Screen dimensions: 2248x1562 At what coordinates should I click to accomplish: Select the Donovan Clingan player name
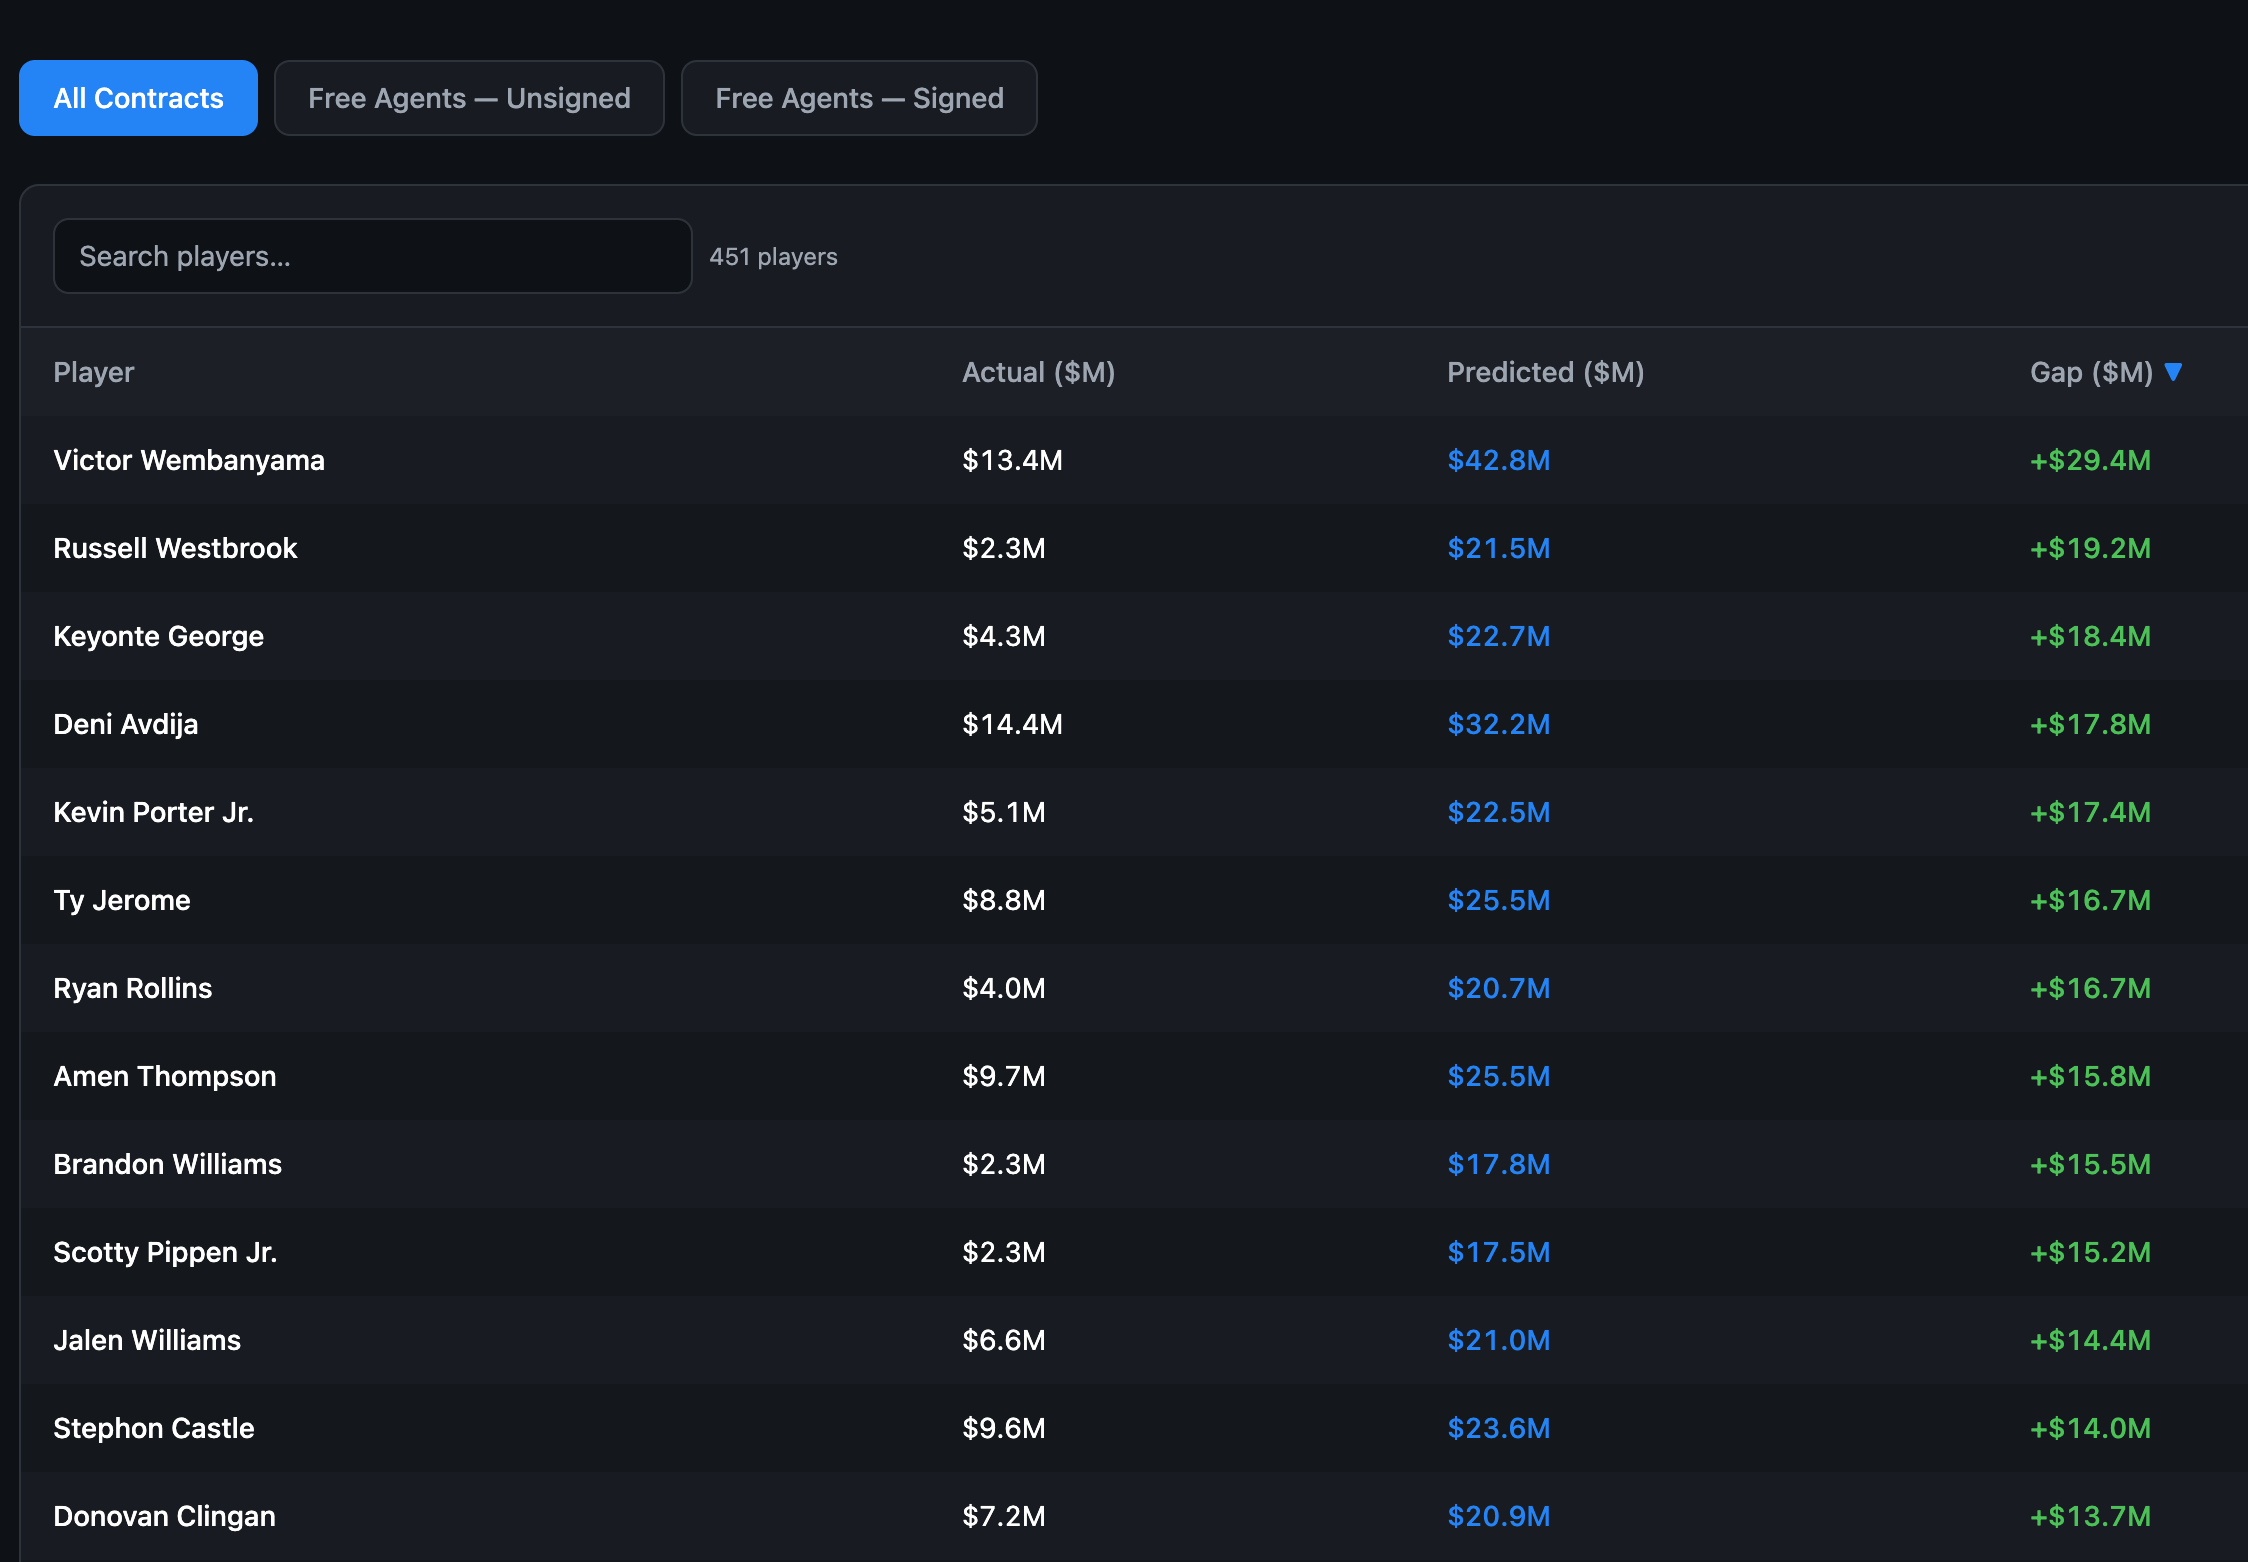tap(164, 1516)
